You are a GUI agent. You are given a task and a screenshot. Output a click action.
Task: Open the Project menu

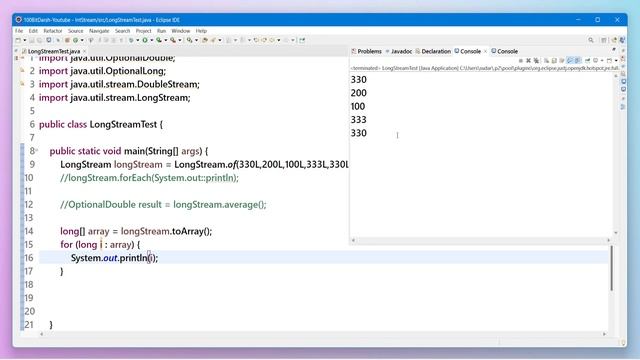pos(144,31)
